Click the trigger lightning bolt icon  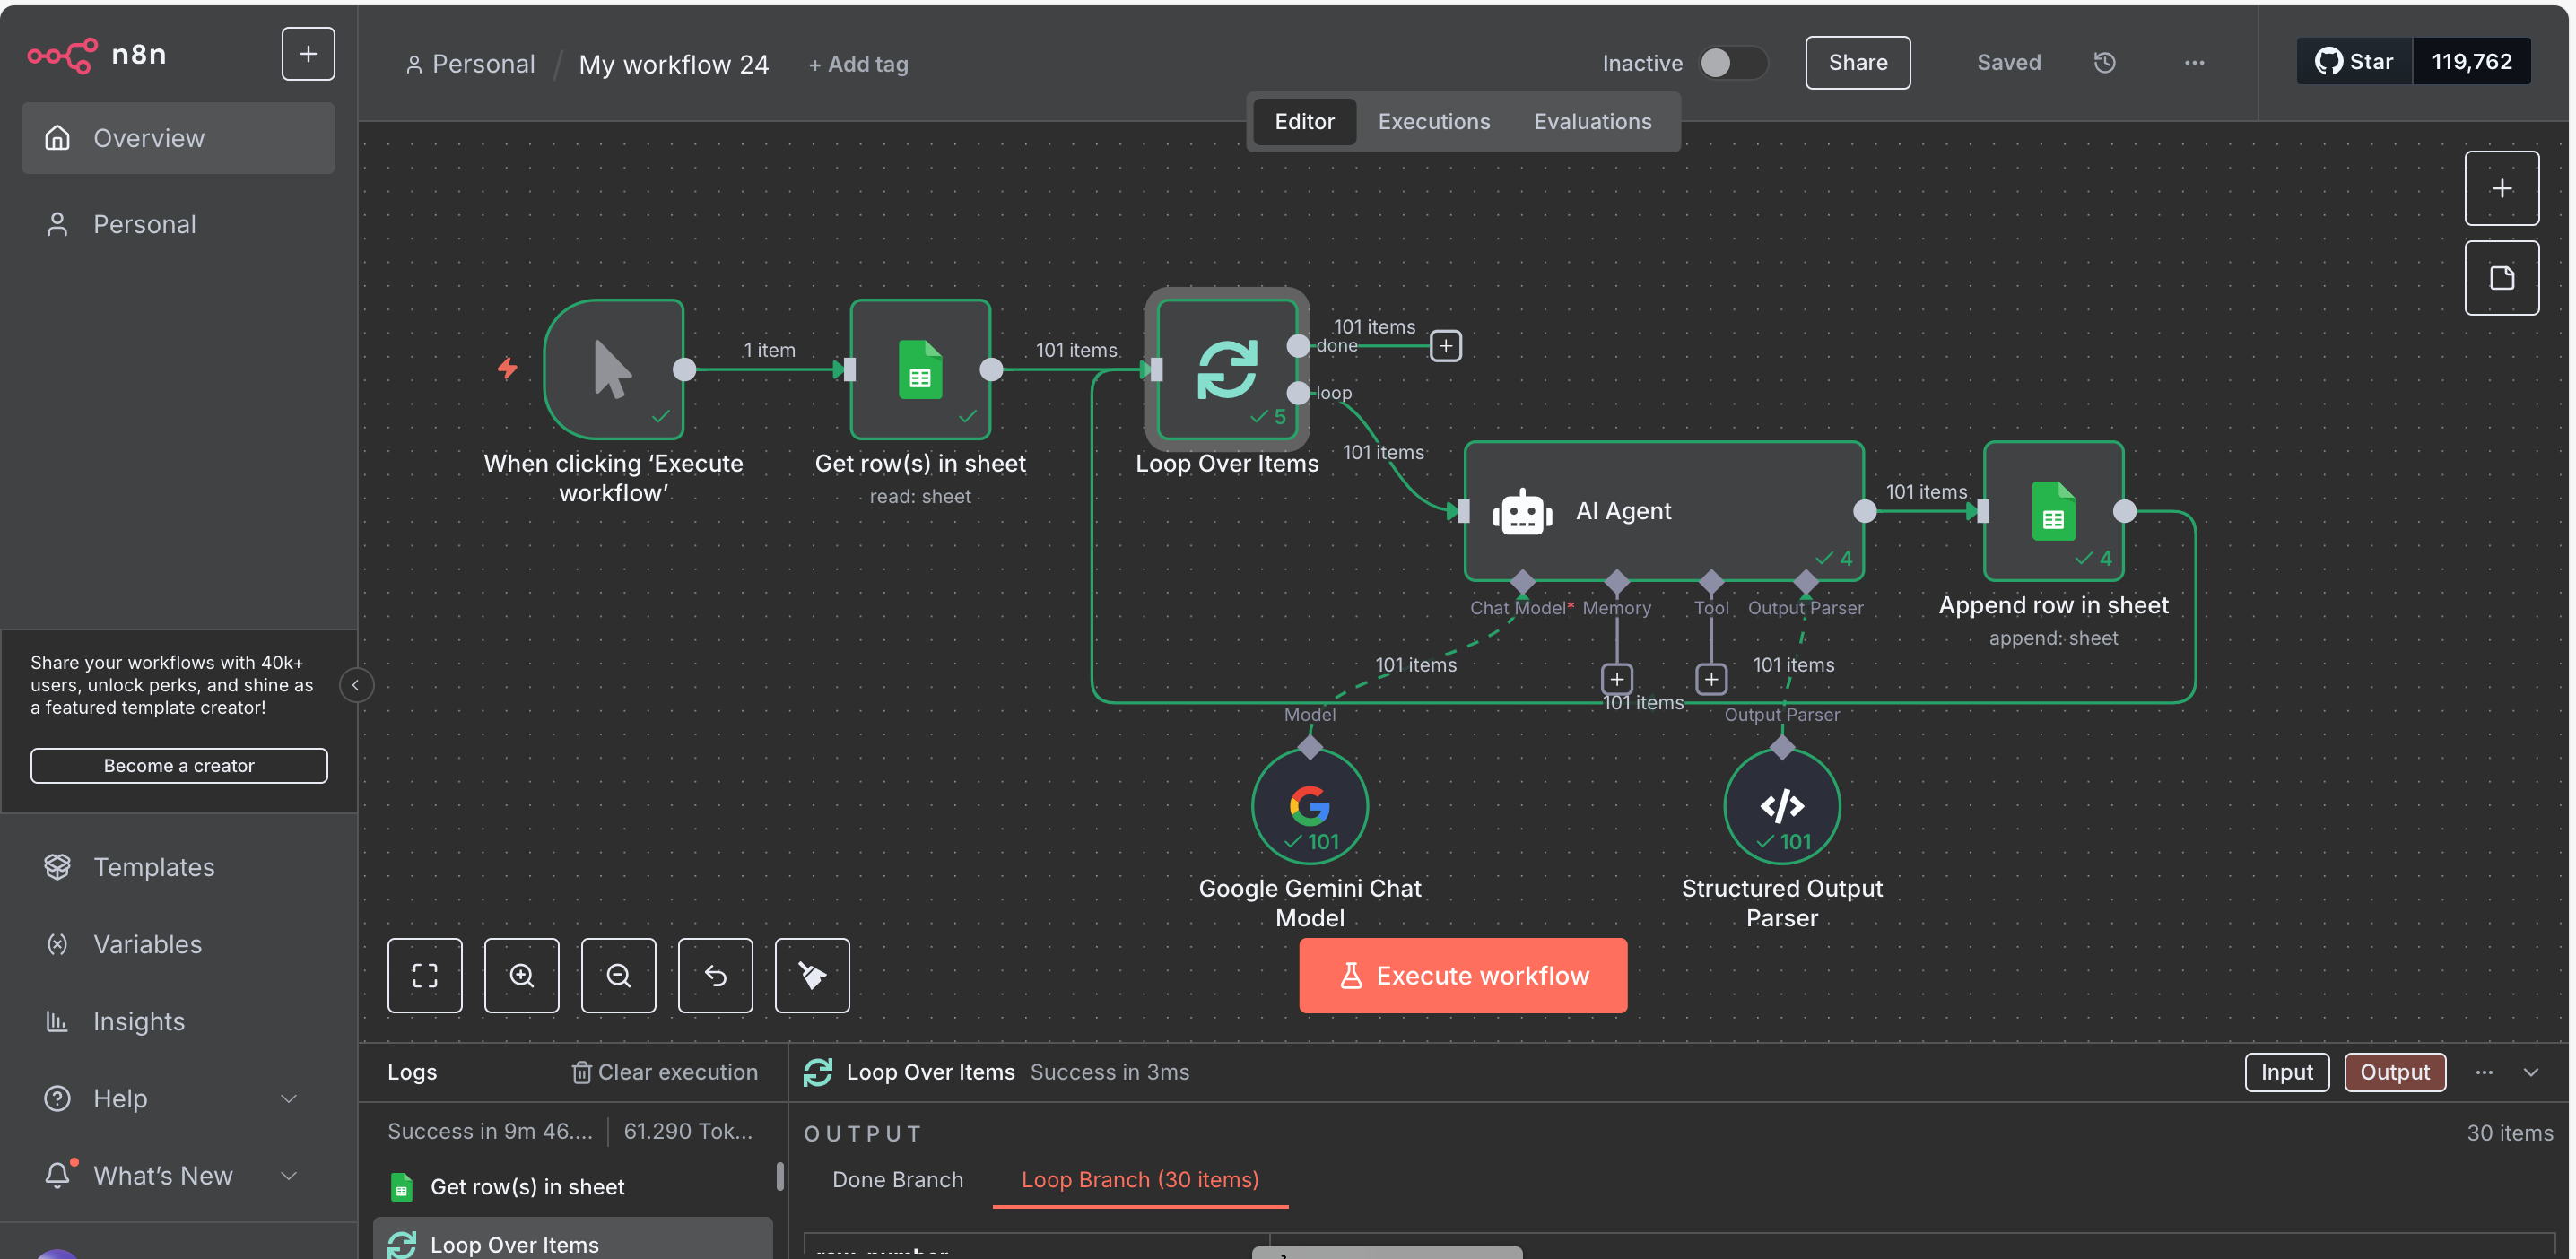[x=507, y=369]
